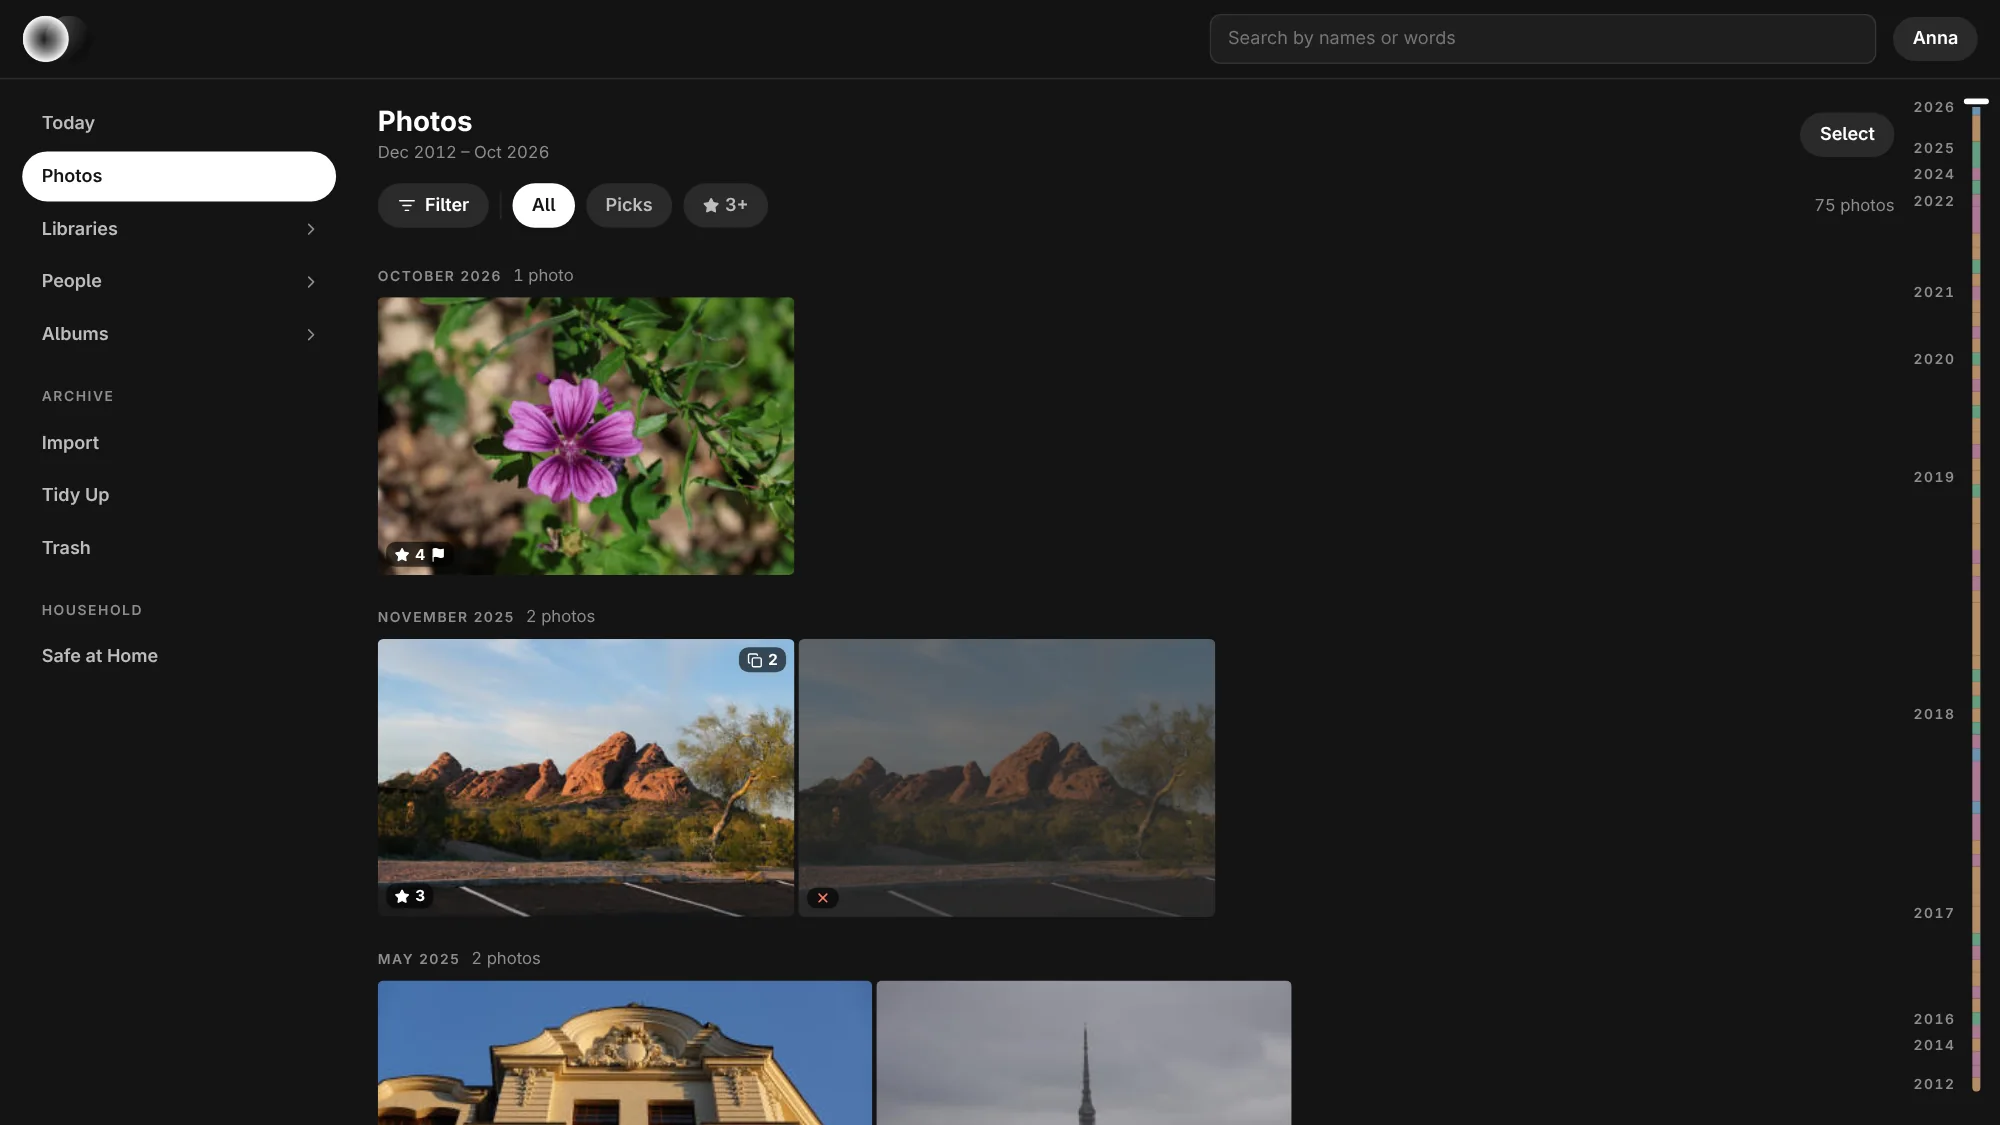This screenshot has width=2000, height=1125.
Task: Click the 3-star rating badge on desert photo
Action: tap(410, 896)
